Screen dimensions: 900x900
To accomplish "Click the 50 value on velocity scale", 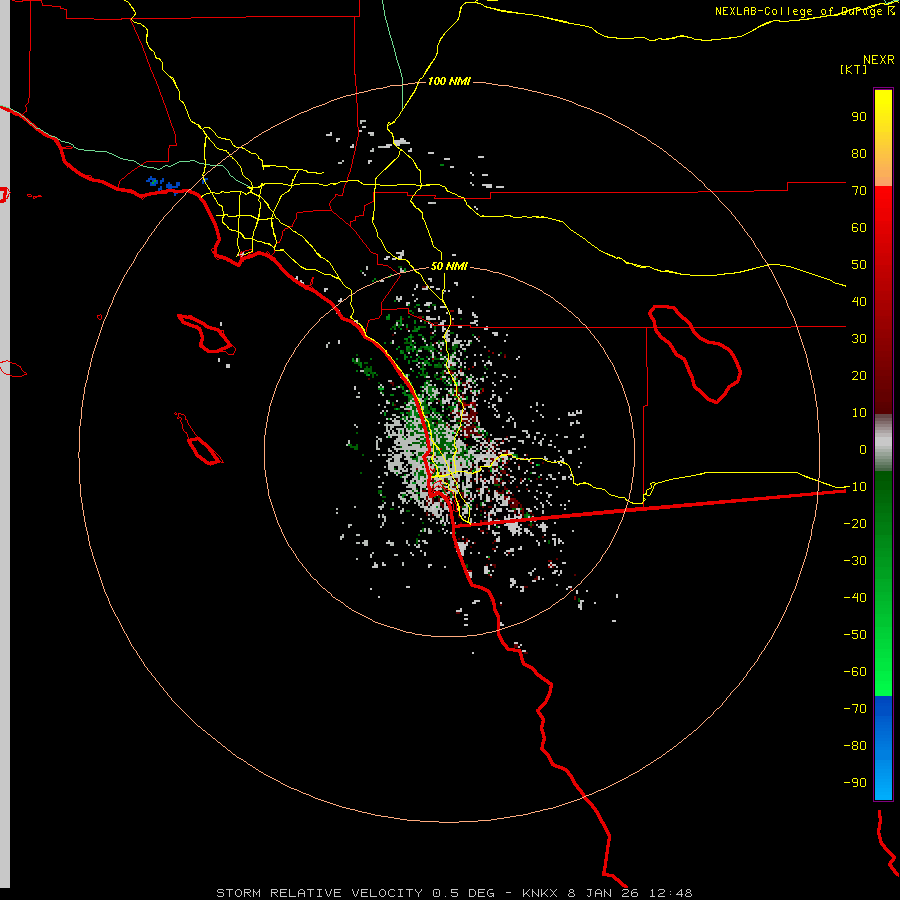I will click(x=859, y=265).
